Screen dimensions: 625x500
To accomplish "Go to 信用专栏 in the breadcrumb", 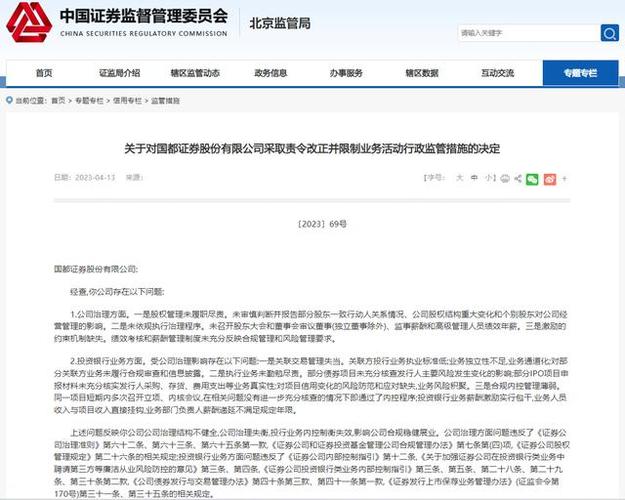I will click(127, 100).
